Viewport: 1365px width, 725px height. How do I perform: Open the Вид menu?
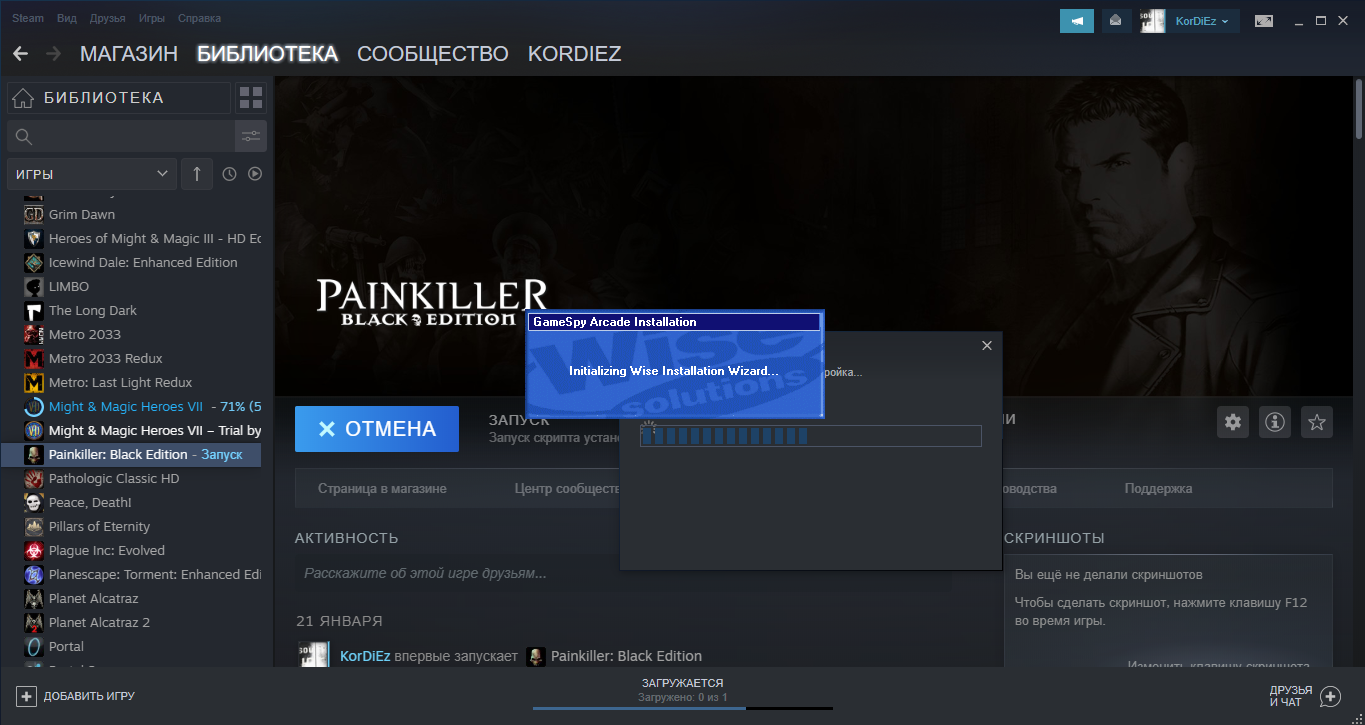[67, 19]
